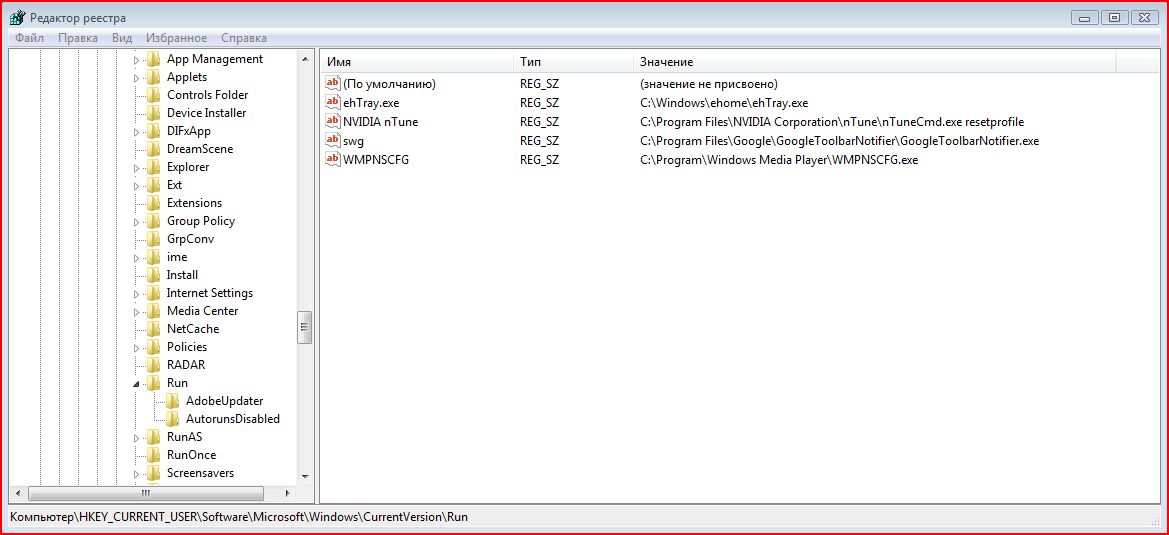Screen dimensions: 1169x535
Task: Click the (значение не присвоено) value
Action: tap(708, 84)
